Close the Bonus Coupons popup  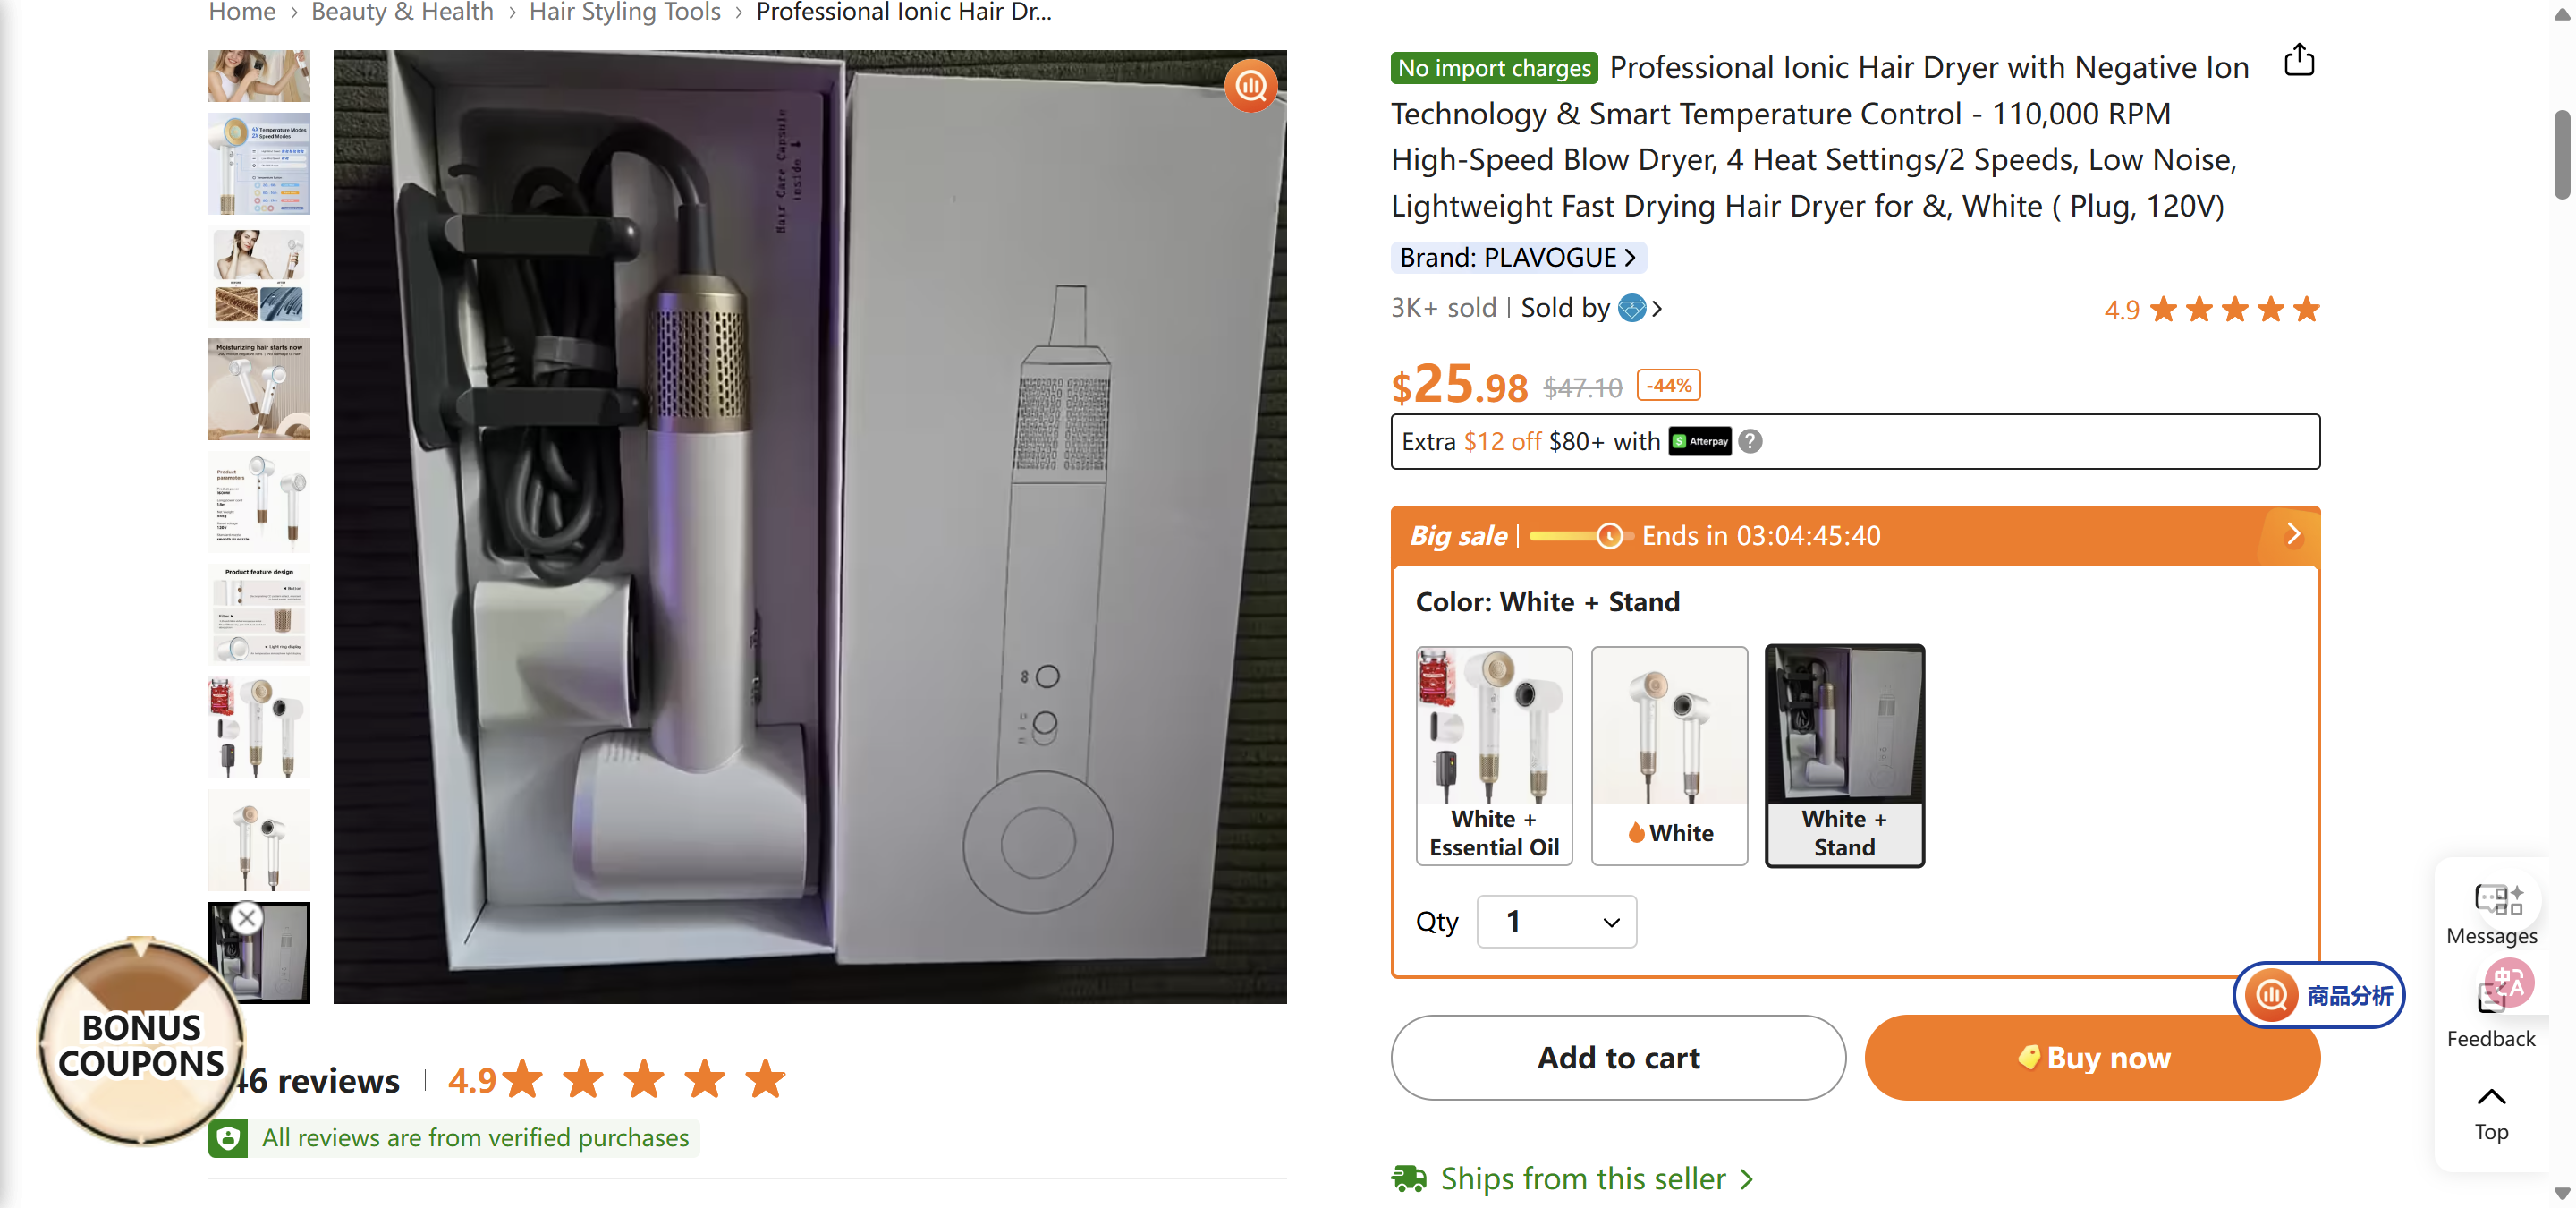(247, 917)
